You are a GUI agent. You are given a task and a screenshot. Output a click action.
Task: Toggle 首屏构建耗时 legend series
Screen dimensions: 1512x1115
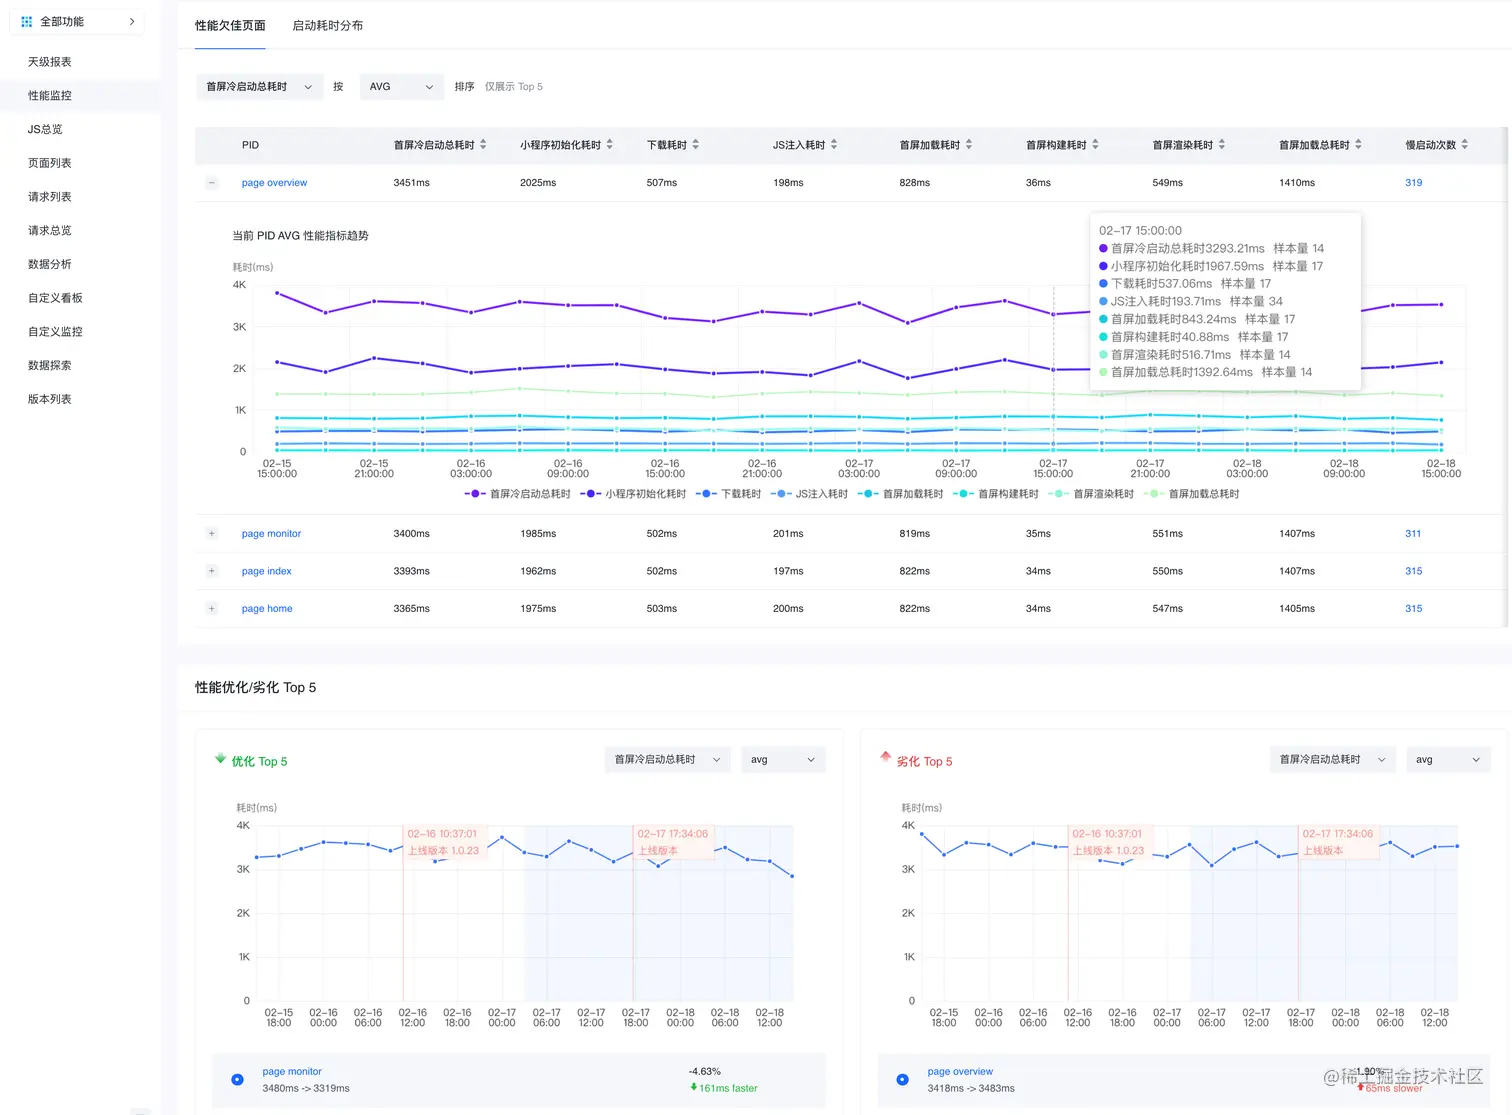(x=995, y=494)
